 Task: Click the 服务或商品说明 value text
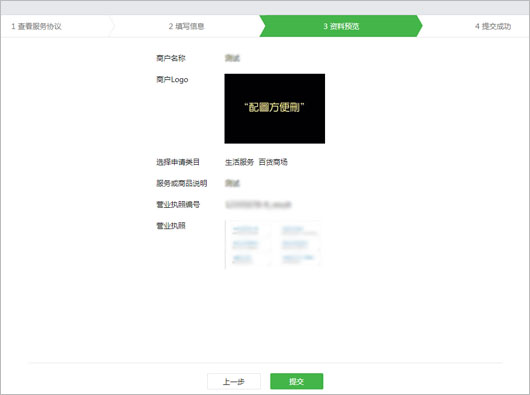[232, 183]
